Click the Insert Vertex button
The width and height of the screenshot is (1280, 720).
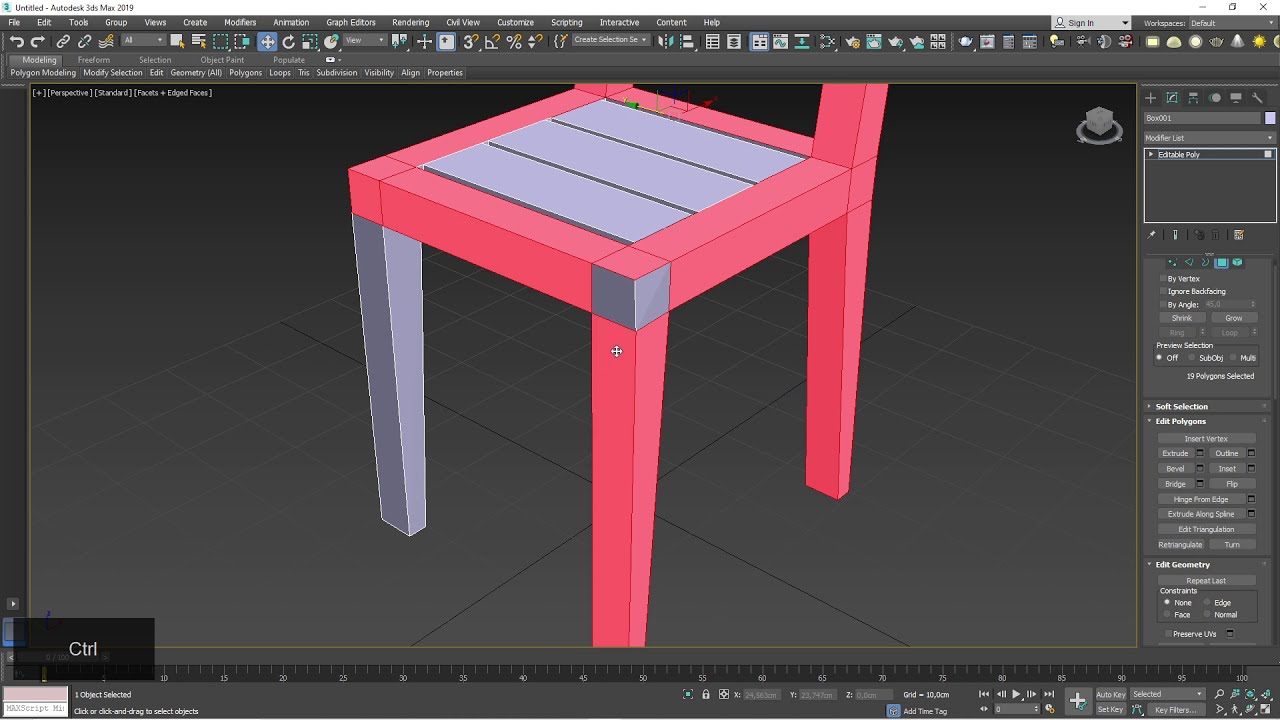(x=1206, y=439)
